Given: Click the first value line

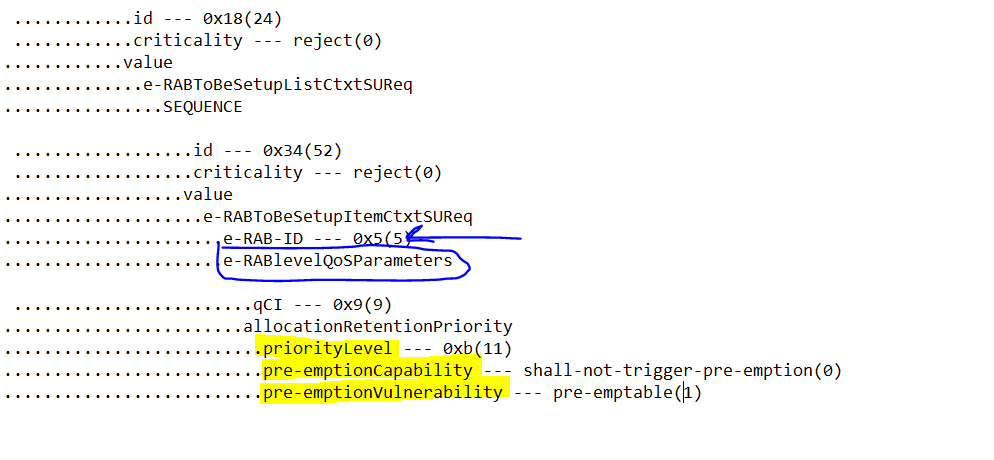Looking at the screenshot, I should pos(148,63).
